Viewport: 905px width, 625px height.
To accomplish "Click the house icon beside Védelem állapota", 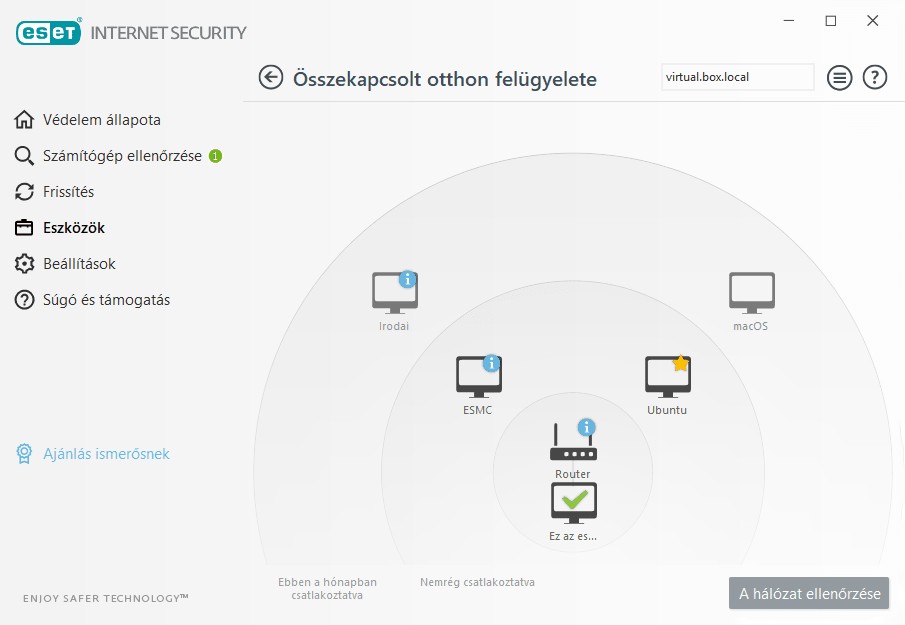I will pyautogui.click(x=24, y=119).
